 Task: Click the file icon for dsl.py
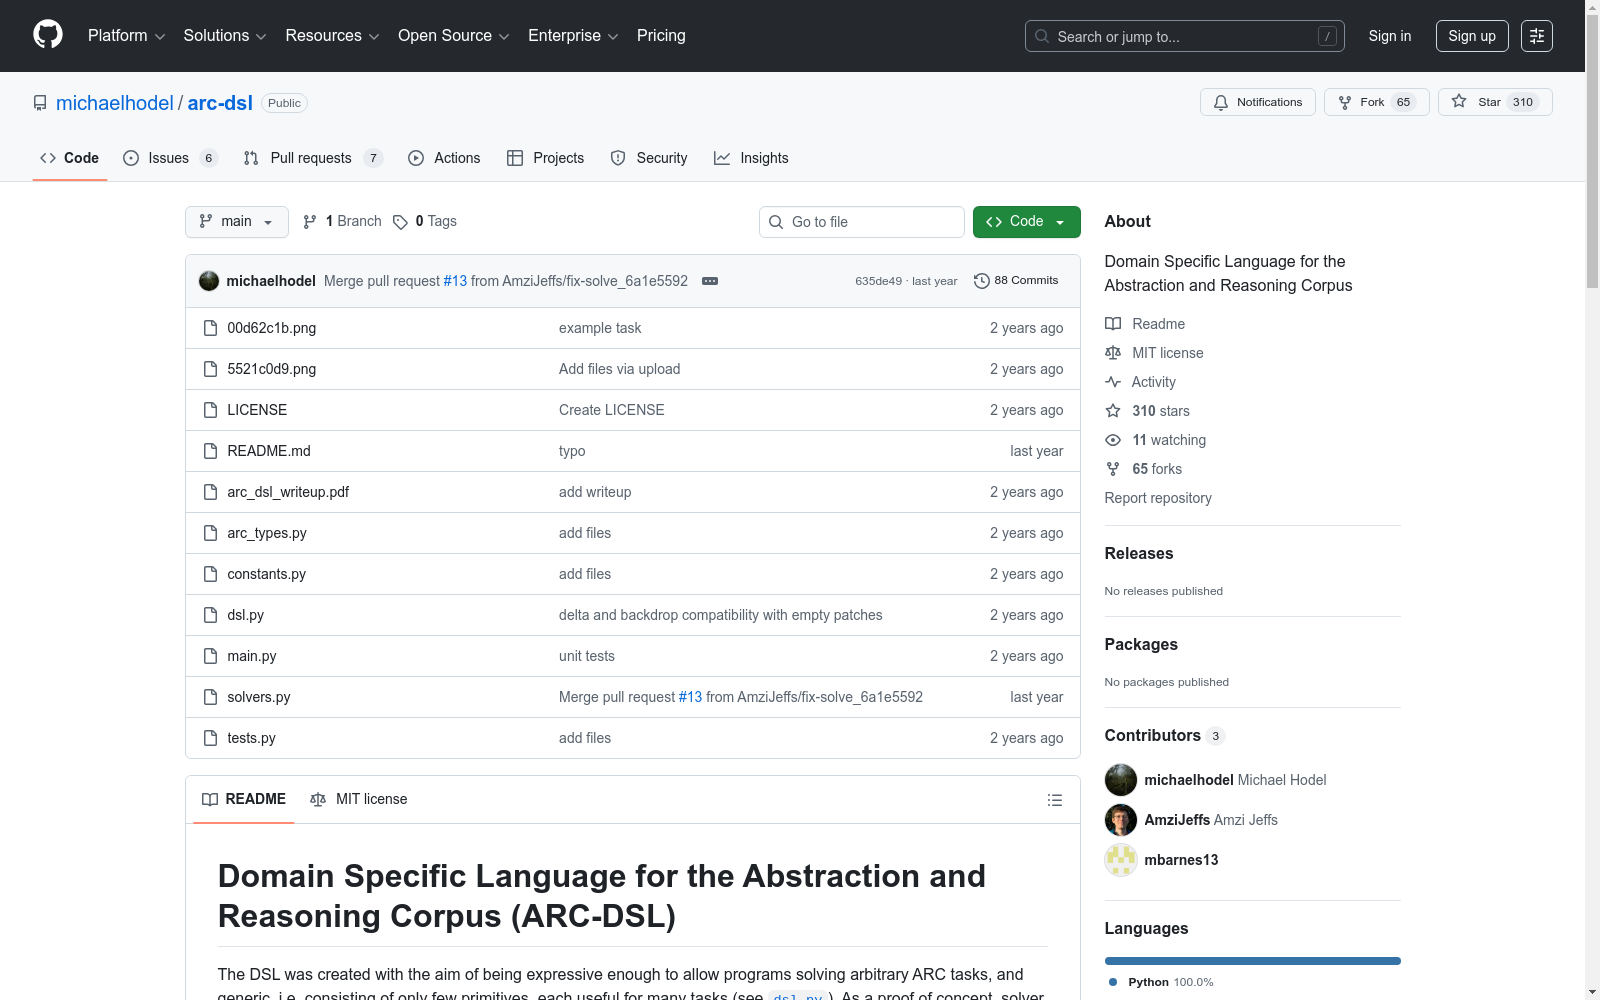coord(210,615)
